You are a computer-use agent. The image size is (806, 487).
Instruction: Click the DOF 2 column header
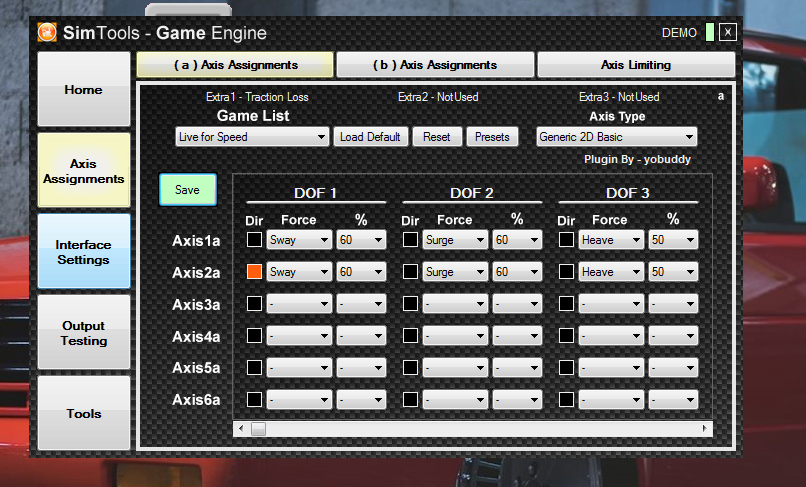click(472, 193)
